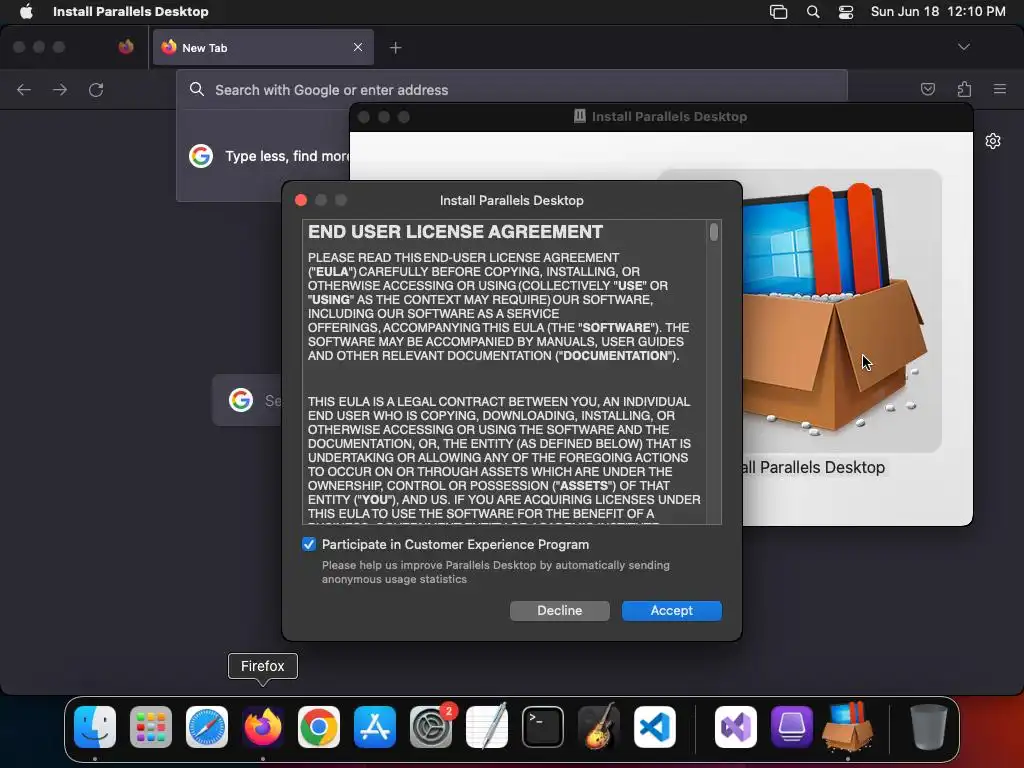The height and width of the screenshot is (768, 1024).
Task: Open the Trash in the dock
Action: point(929,727)
